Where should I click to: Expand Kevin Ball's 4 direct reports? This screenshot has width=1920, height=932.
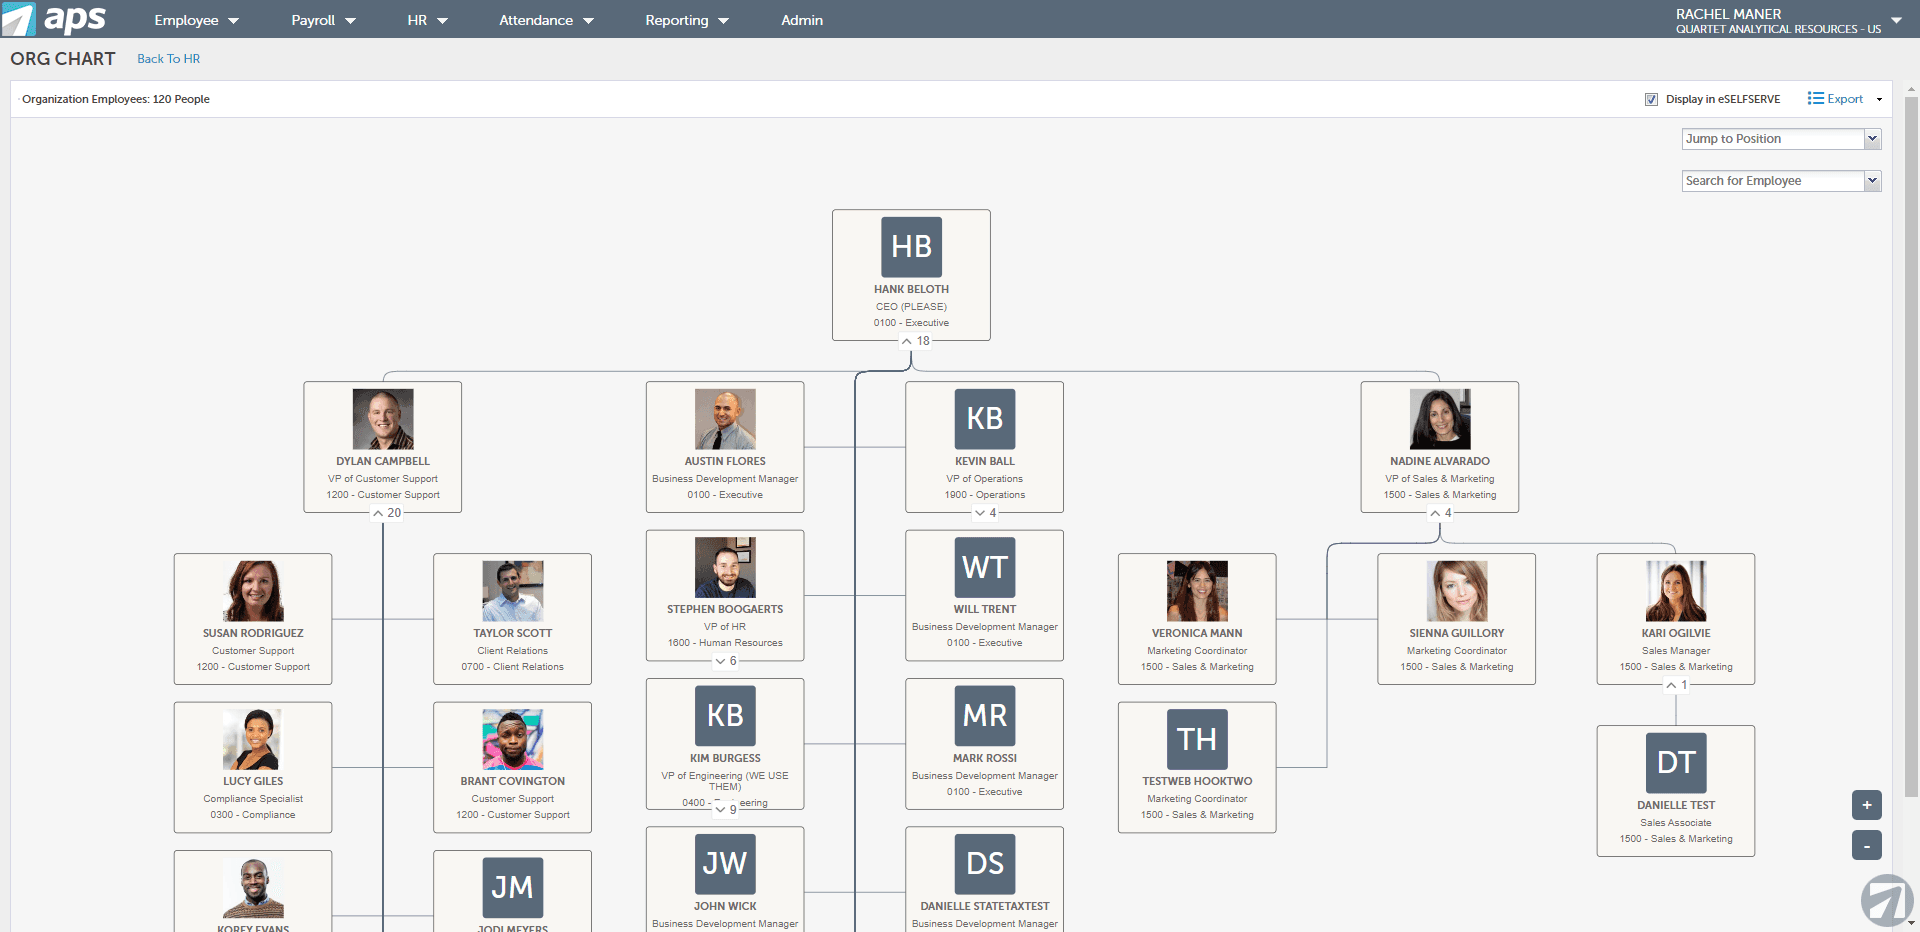(x=980, y=513)
